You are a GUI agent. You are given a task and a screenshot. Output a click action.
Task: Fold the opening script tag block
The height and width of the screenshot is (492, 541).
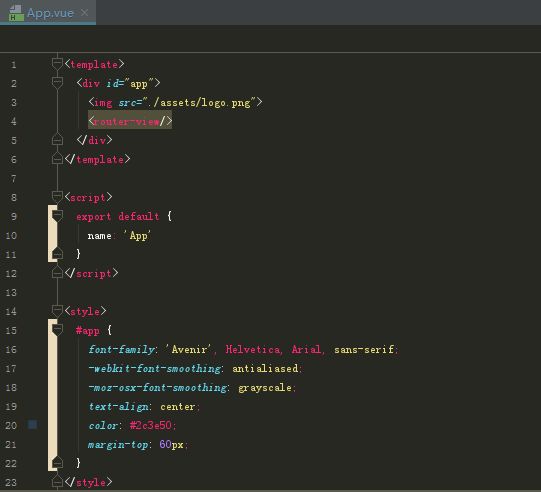coord(57,197)
